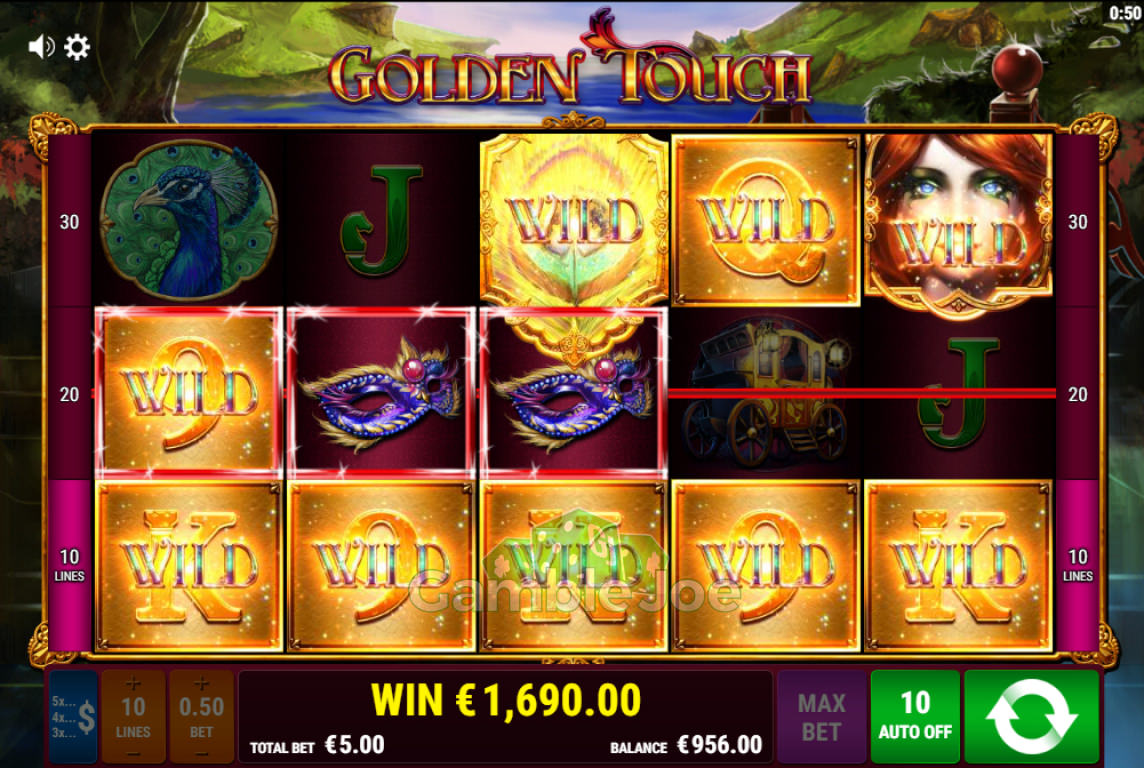Click the purple mask on second reel

(x=382, y=394)
